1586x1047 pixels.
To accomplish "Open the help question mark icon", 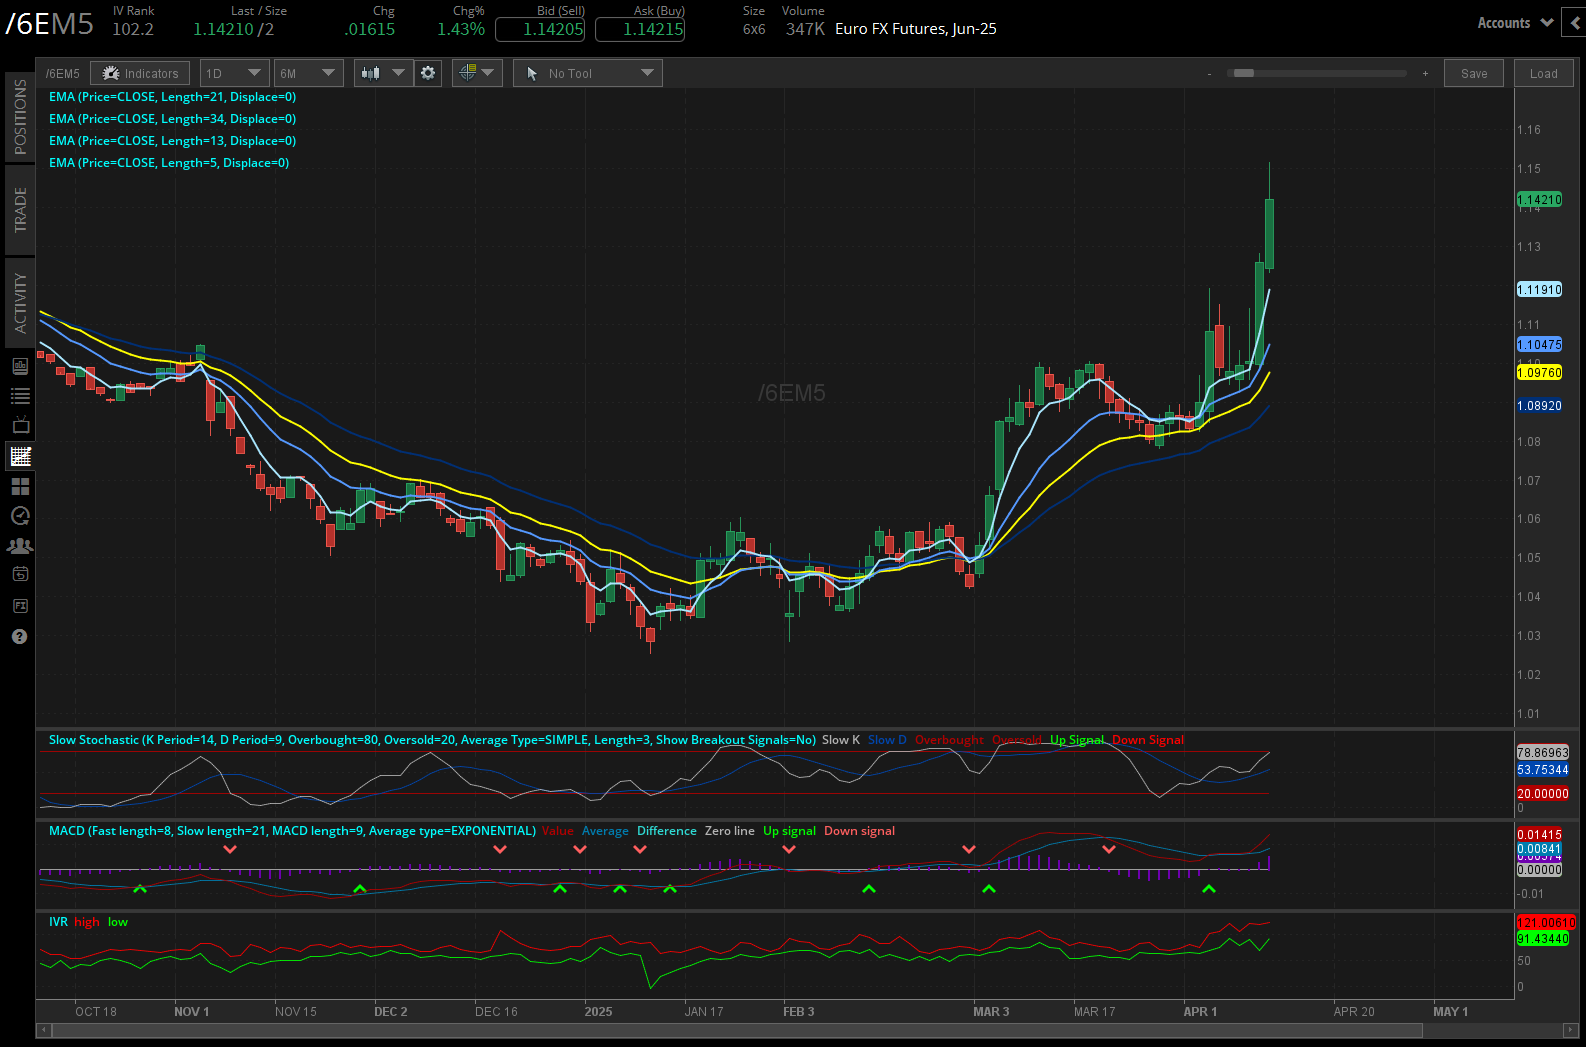I will pyautogui.click(x=19, y=637).
